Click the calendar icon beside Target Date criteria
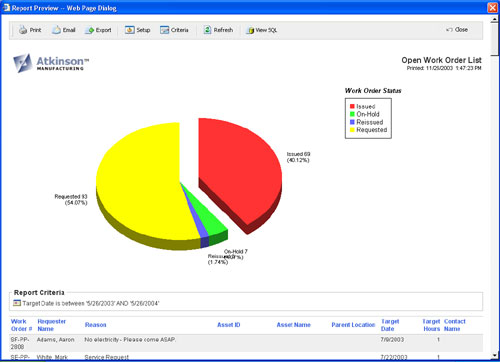Viewport: 500px width, 362px height. (17, 303)
